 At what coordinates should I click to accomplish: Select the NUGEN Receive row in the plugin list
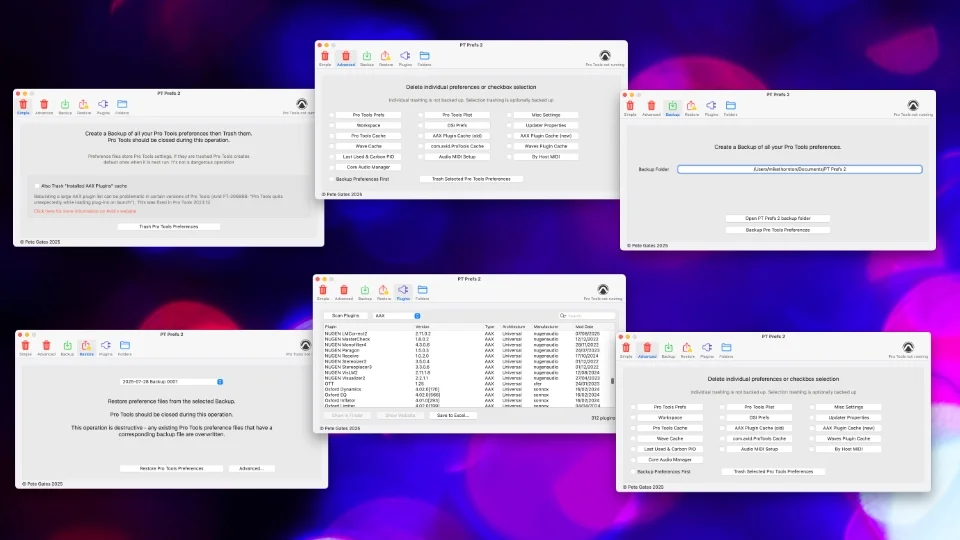[468, 356]
